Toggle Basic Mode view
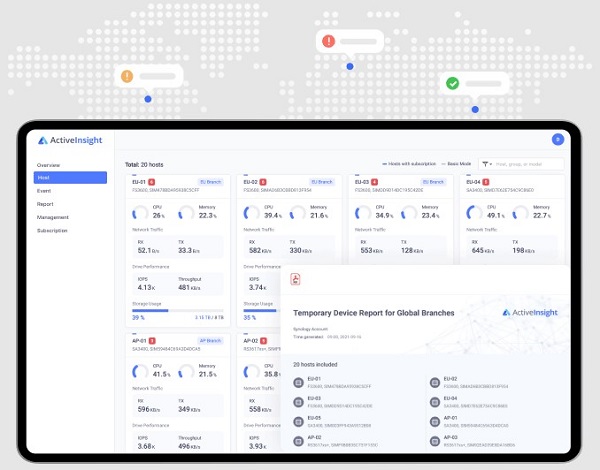Screen dimensions: 600x470 pos(458,164)
